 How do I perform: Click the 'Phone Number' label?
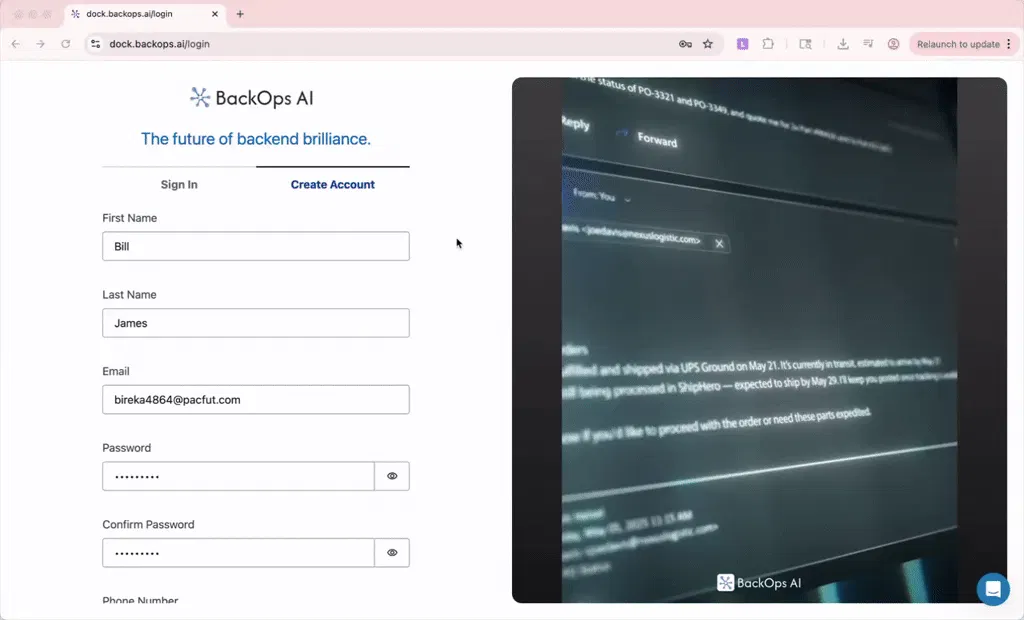(140, 600)
